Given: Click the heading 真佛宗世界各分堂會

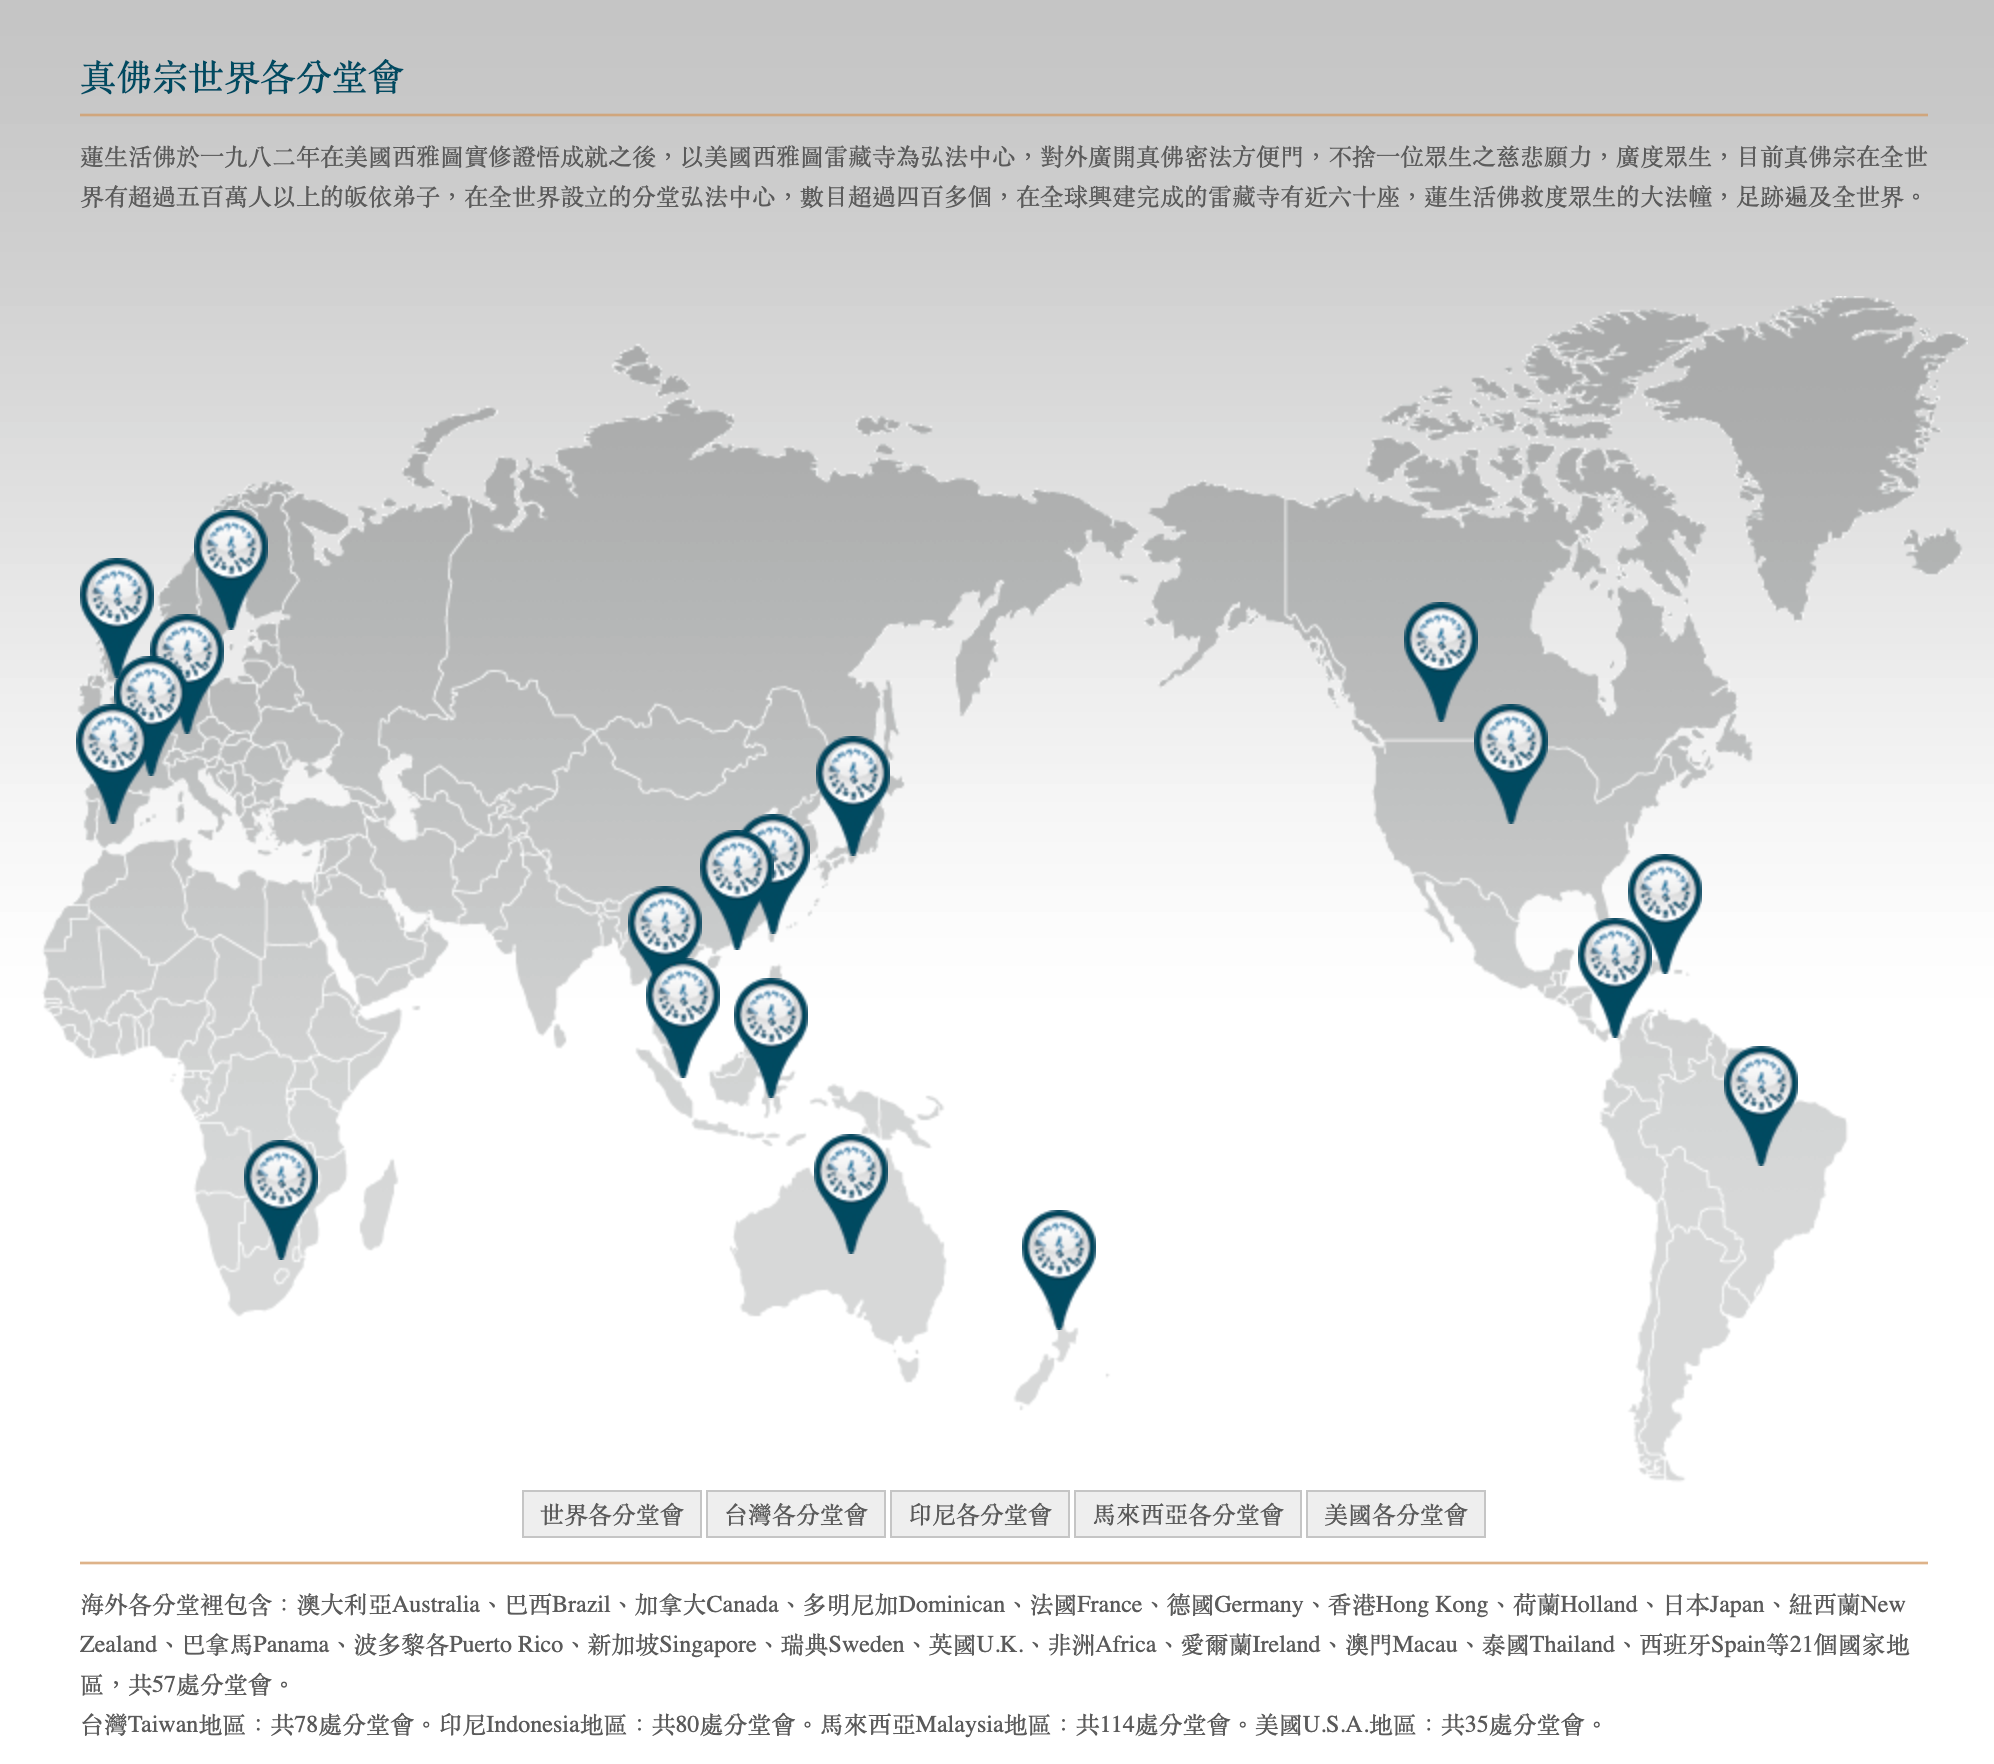Looking at the screenshot, I should pyautogui.click(x=242, y=77).
